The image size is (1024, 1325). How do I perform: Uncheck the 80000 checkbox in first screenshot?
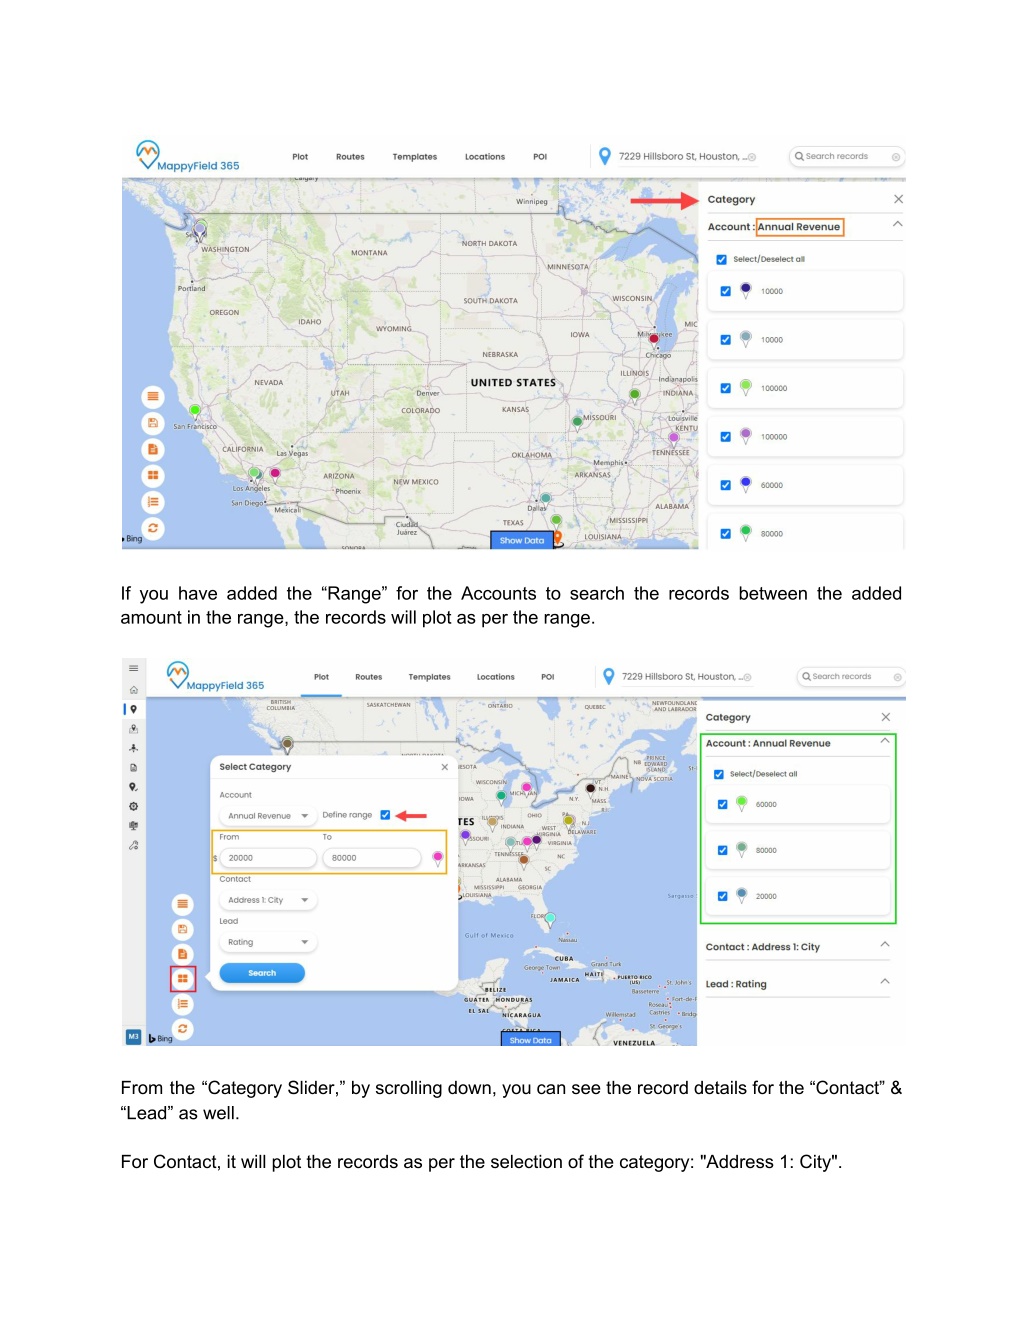(x=726, y=534)
